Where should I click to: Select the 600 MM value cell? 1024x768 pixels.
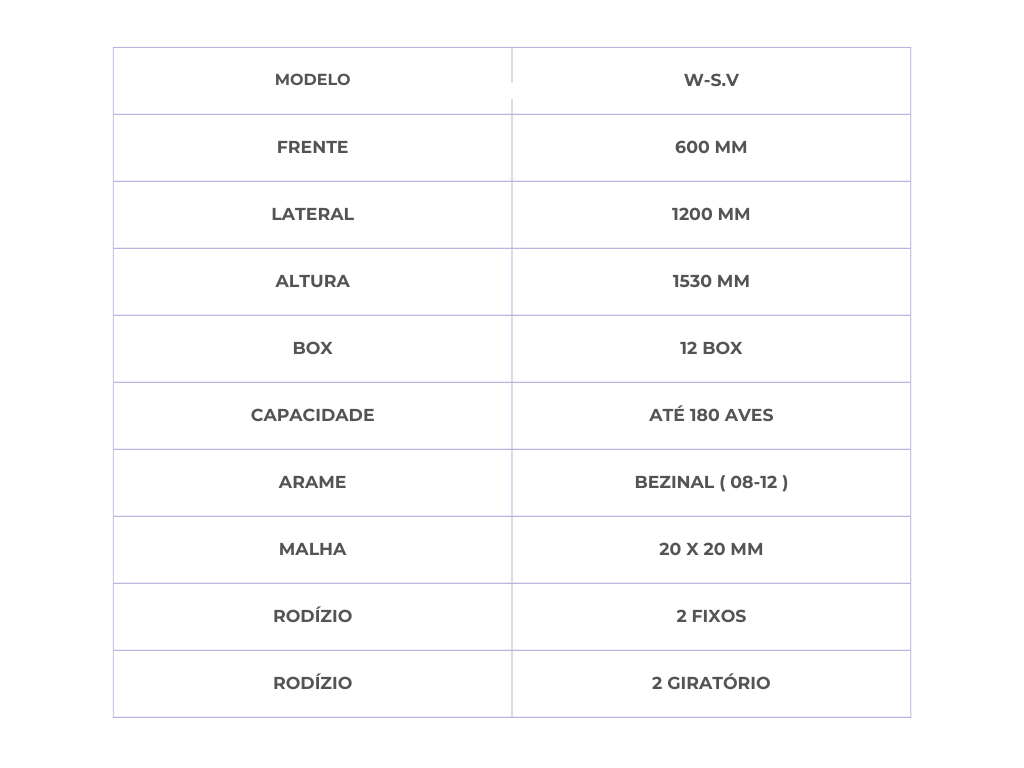(x=711, y=148)
